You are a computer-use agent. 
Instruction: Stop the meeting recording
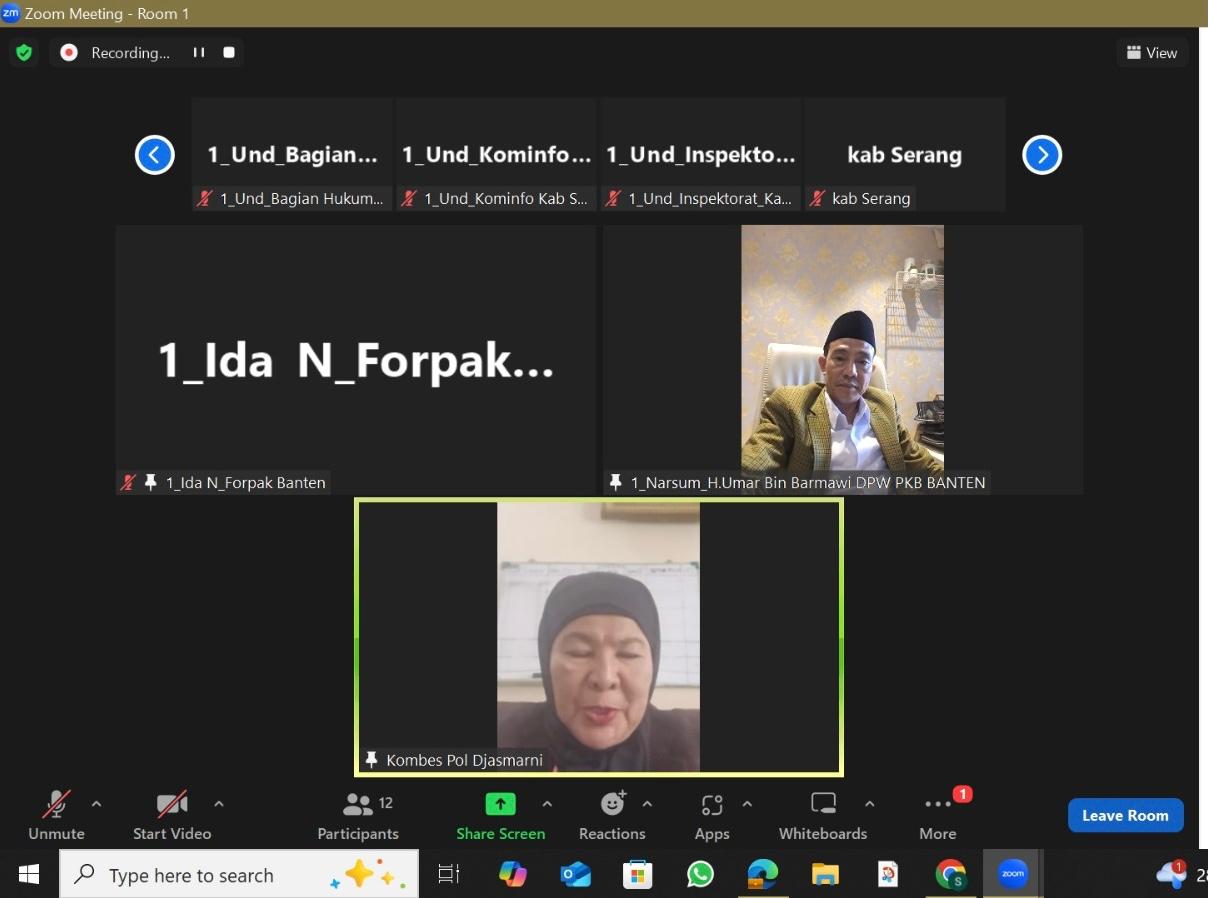229,53
